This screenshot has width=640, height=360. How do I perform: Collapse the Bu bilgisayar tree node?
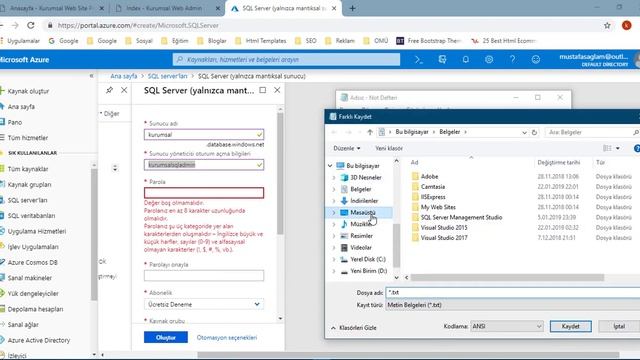click(330, 166)
